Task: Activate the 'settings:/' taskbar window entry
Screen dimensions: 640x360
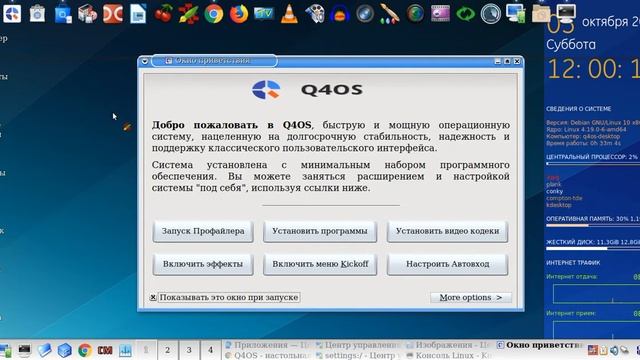Action: [359, 356]
